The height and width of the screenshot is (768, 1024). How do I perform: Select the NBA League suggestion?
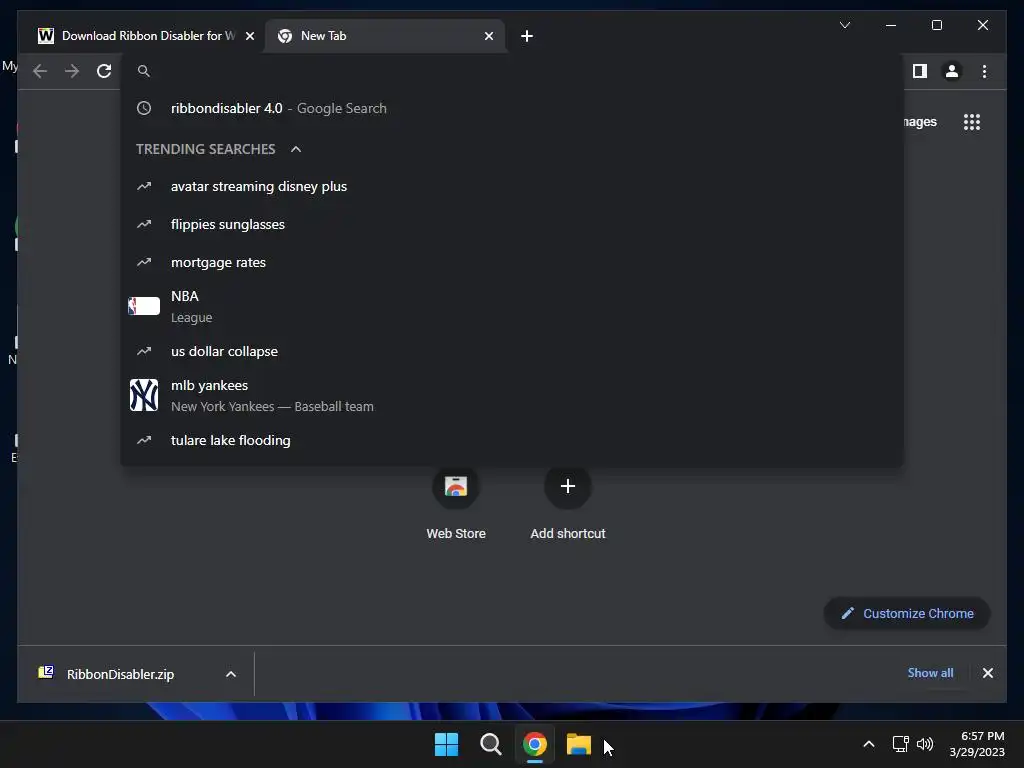click(512, 306)
